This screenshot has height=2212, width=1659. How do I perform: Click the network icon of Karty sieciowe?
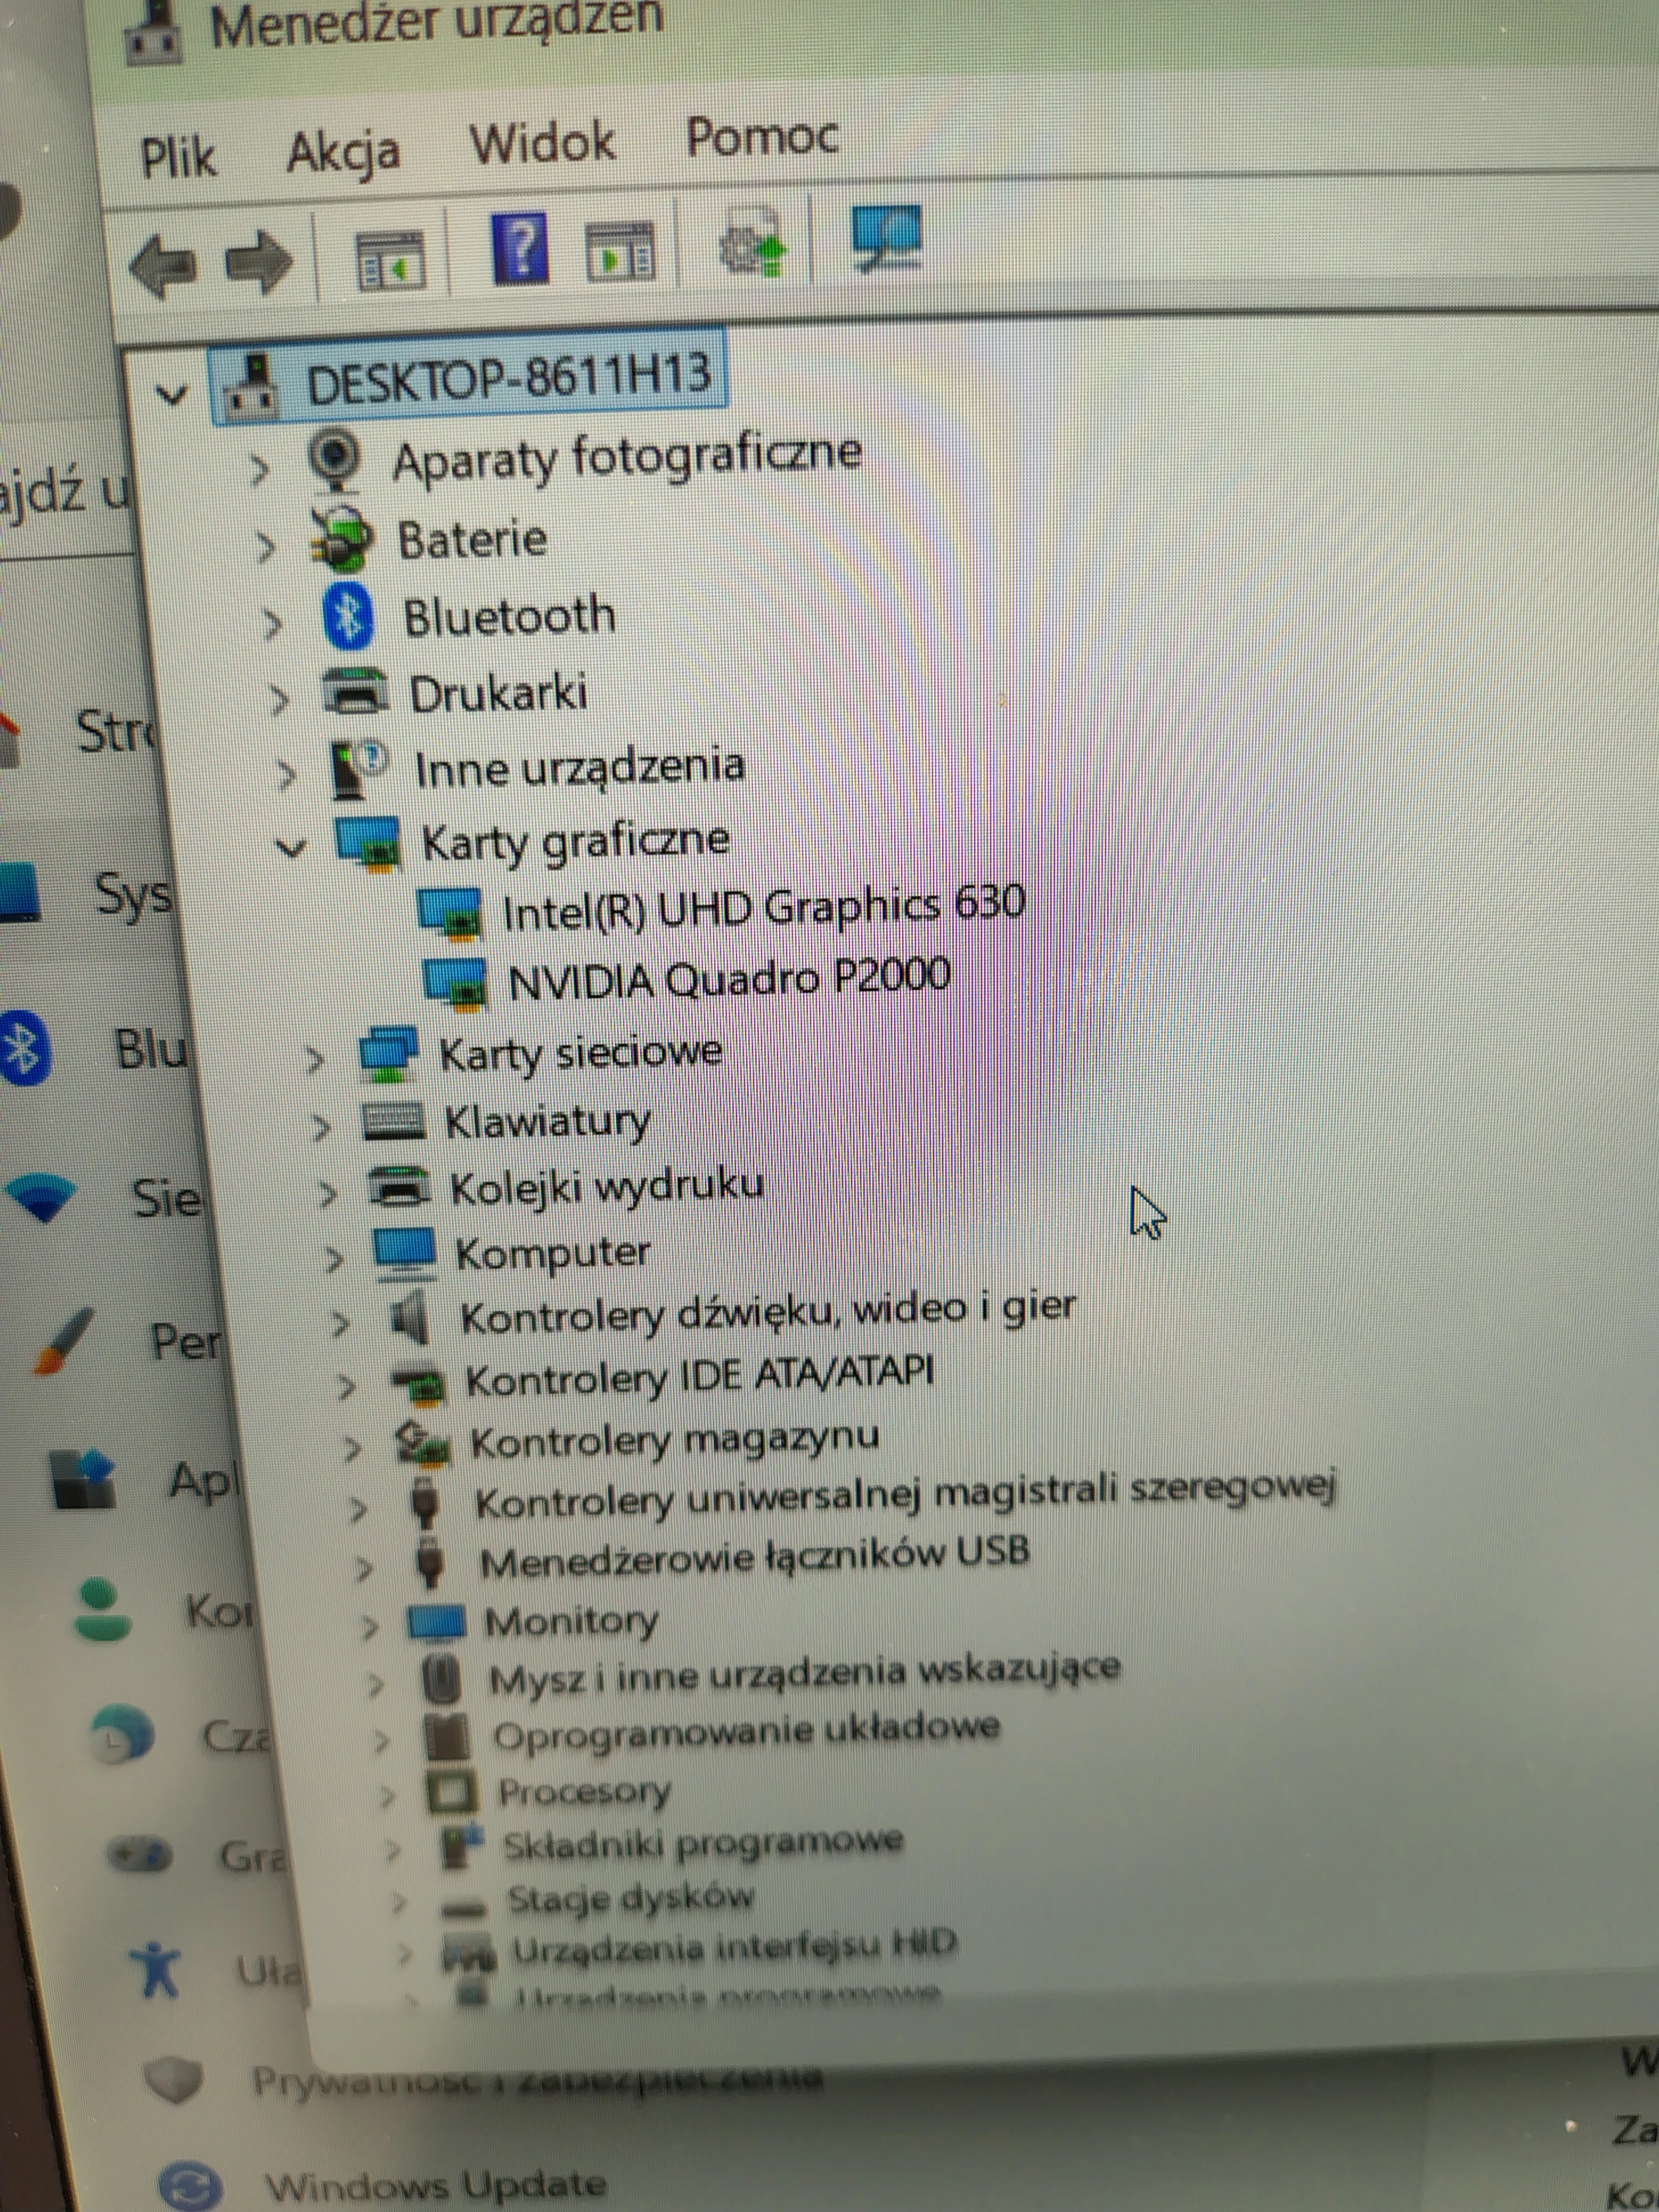click(389, 1054)
